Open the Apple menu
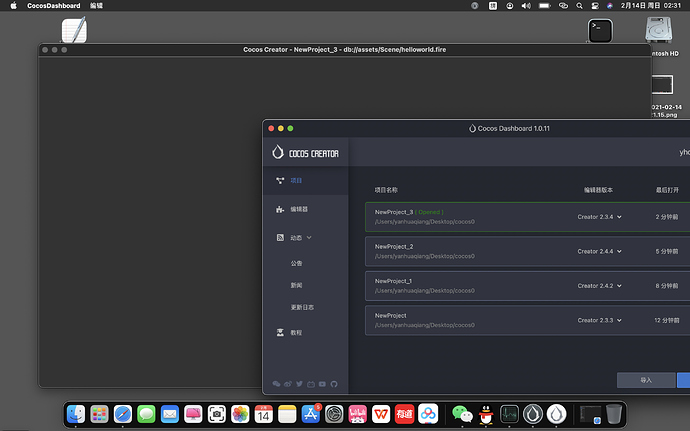 [x=13, y=6]
